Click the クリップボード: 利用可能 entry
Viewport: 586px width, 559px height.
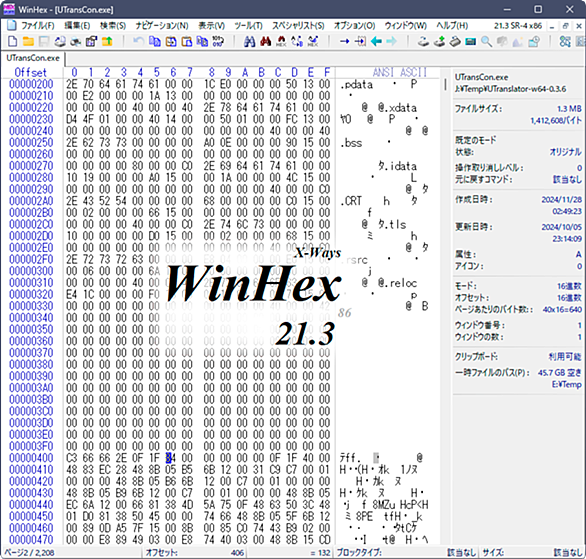coord(518,357)
